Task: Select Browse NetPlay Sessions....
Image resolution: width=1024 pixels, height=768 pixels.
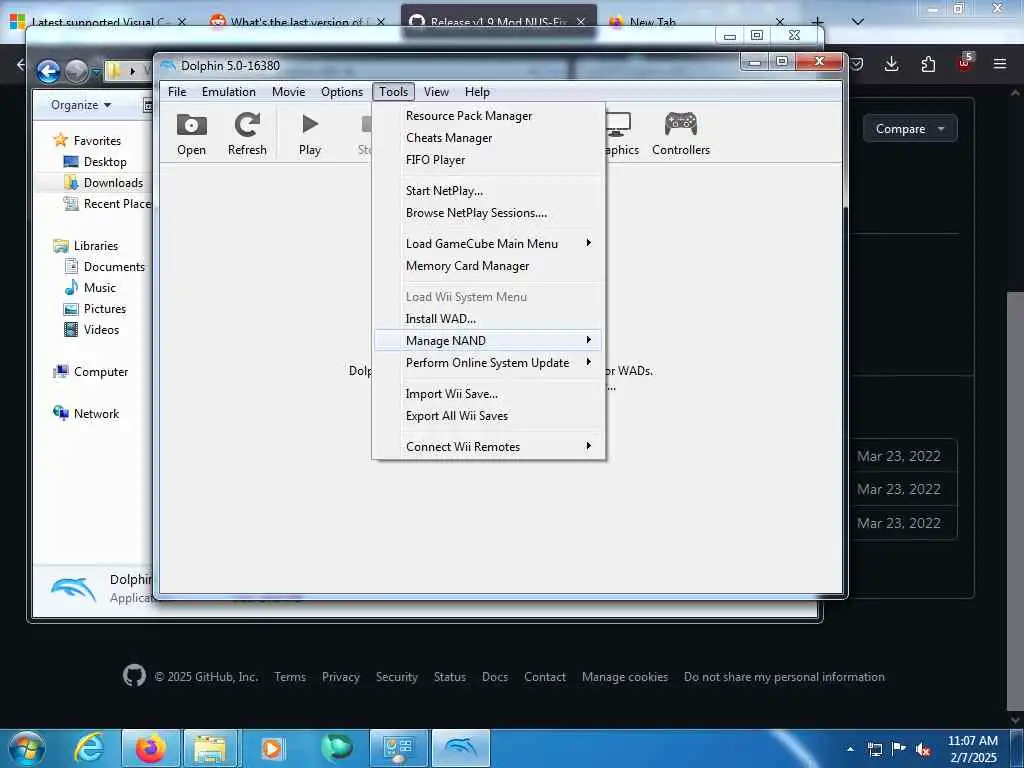Action: pos(488,213)
